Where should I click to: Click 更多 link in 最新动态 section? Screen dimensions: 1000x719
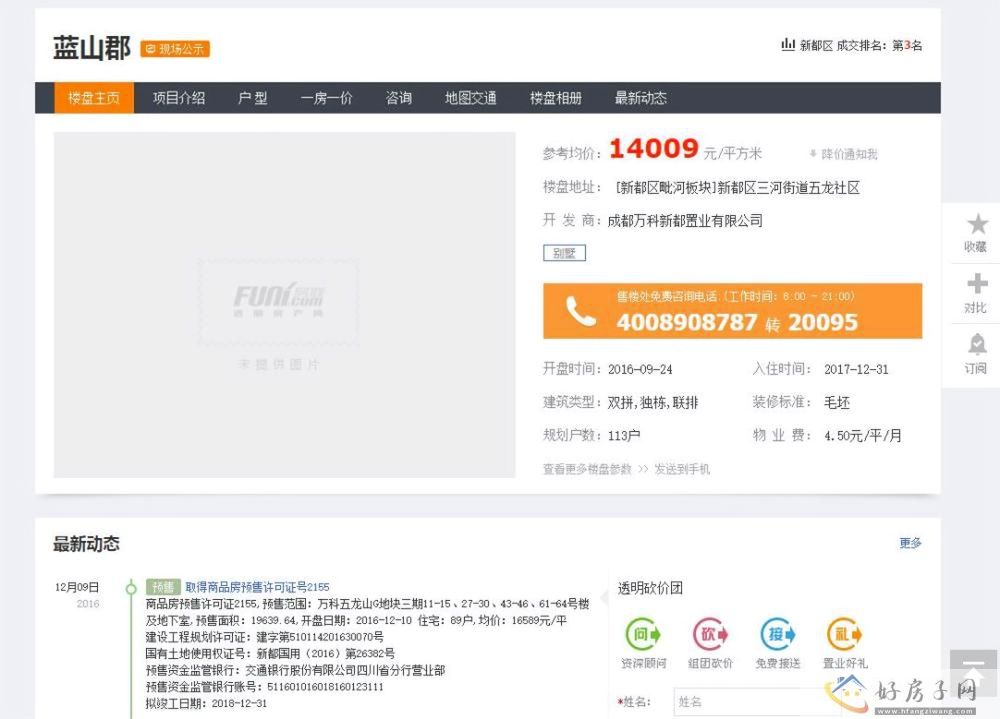tap(910, 543)
